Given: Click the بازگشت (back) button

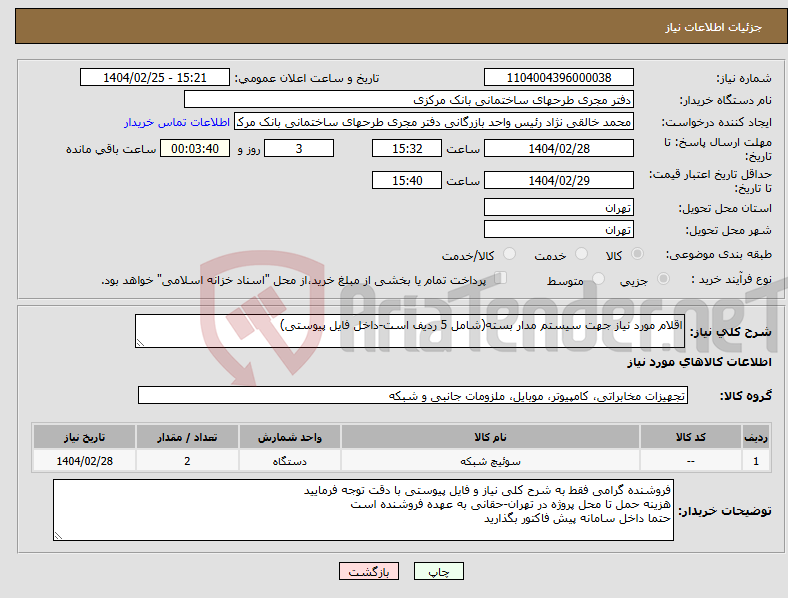Looking at the screenshot, I should point(369,571).
